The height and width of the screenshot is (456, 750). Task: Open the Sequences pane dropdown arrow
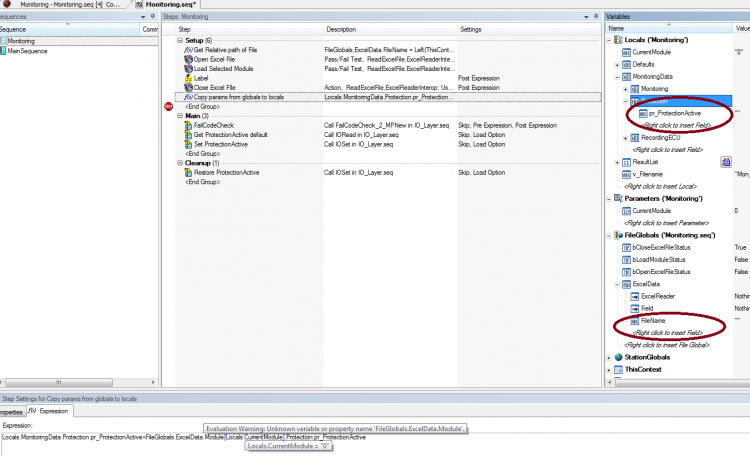click(143, 17)
